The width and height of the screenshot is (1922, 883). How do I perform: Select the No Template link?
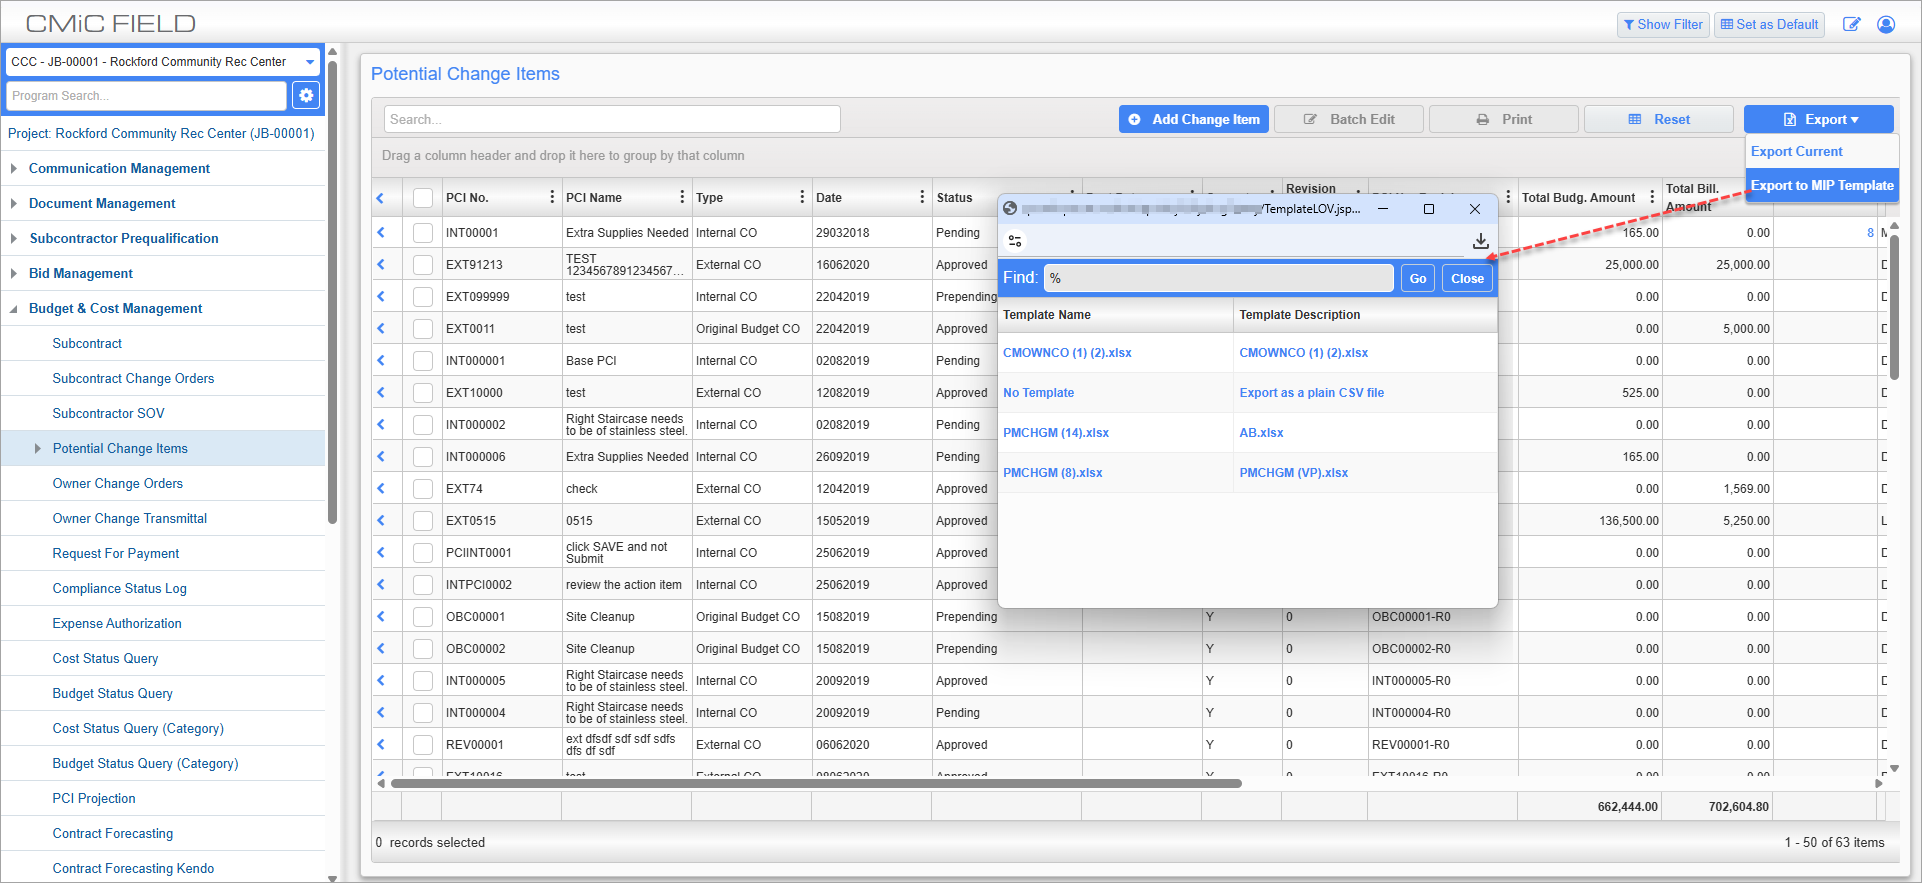tap(1038, 393)
